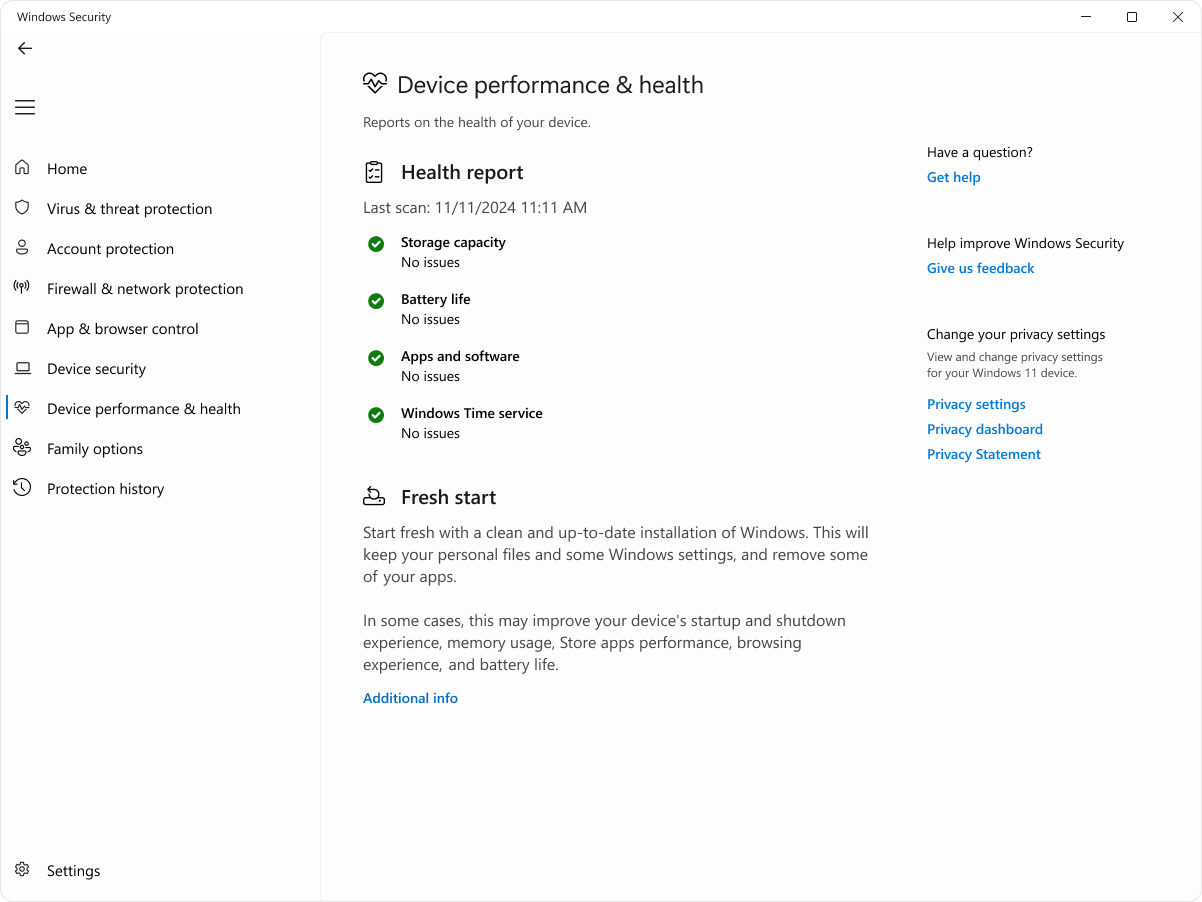
Task: Open Family options
Action: pyautogui.click(x=95, y=448)
